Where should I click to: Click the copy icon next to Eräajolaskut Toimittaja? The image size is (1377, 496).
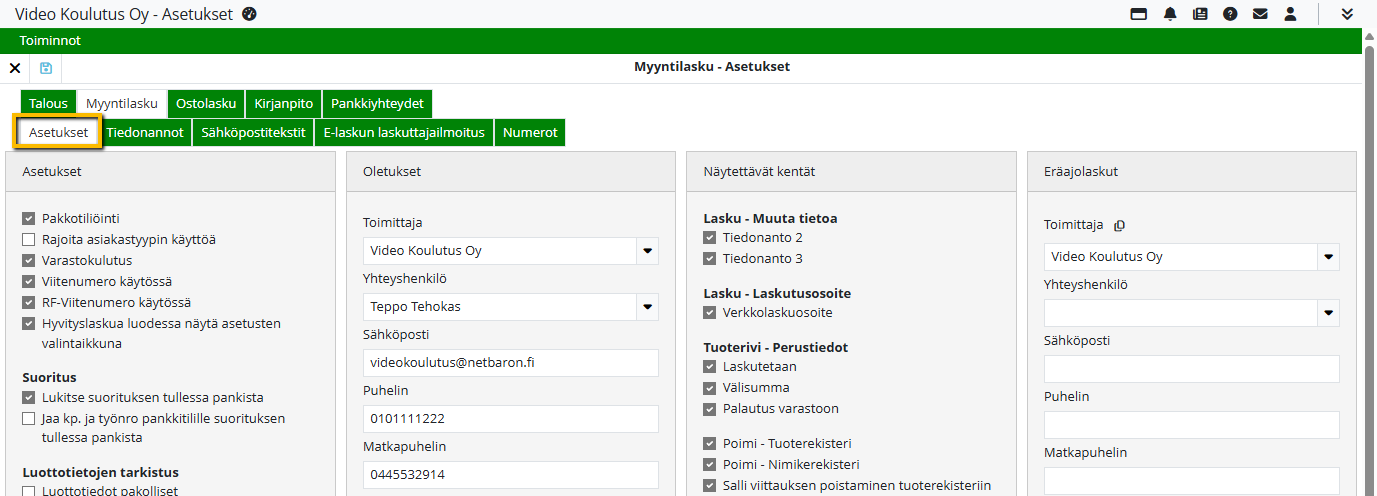click(x=1120, y=226)
